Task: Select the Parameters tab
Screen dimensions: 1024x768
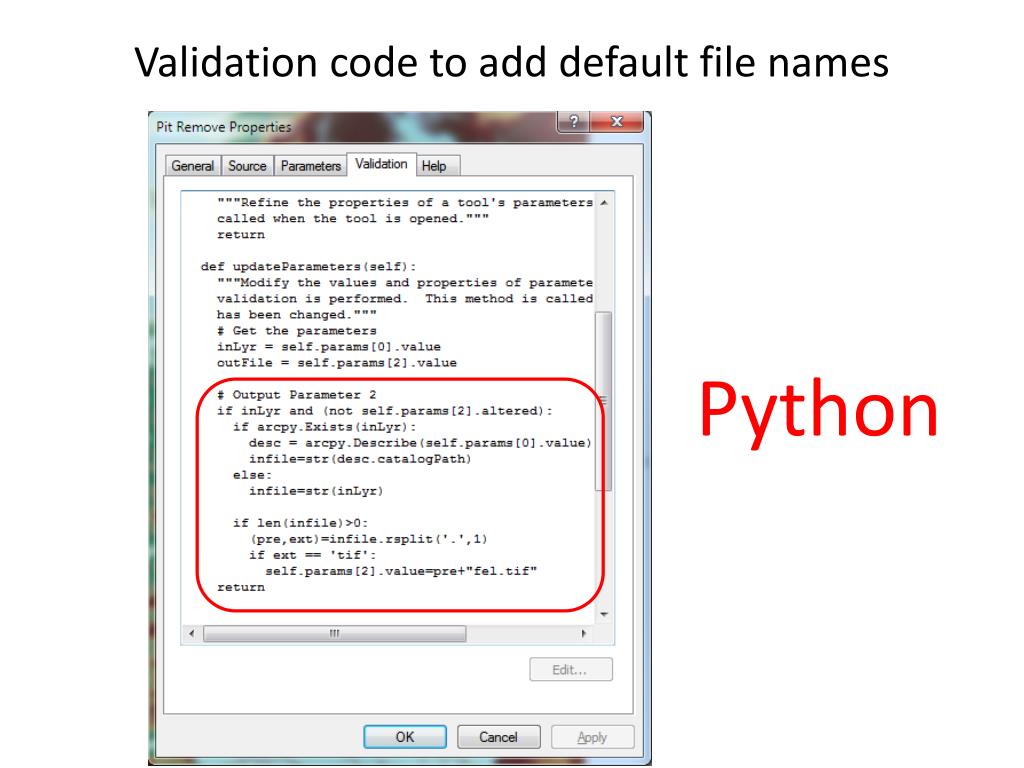Action: [x=311, y=166]
